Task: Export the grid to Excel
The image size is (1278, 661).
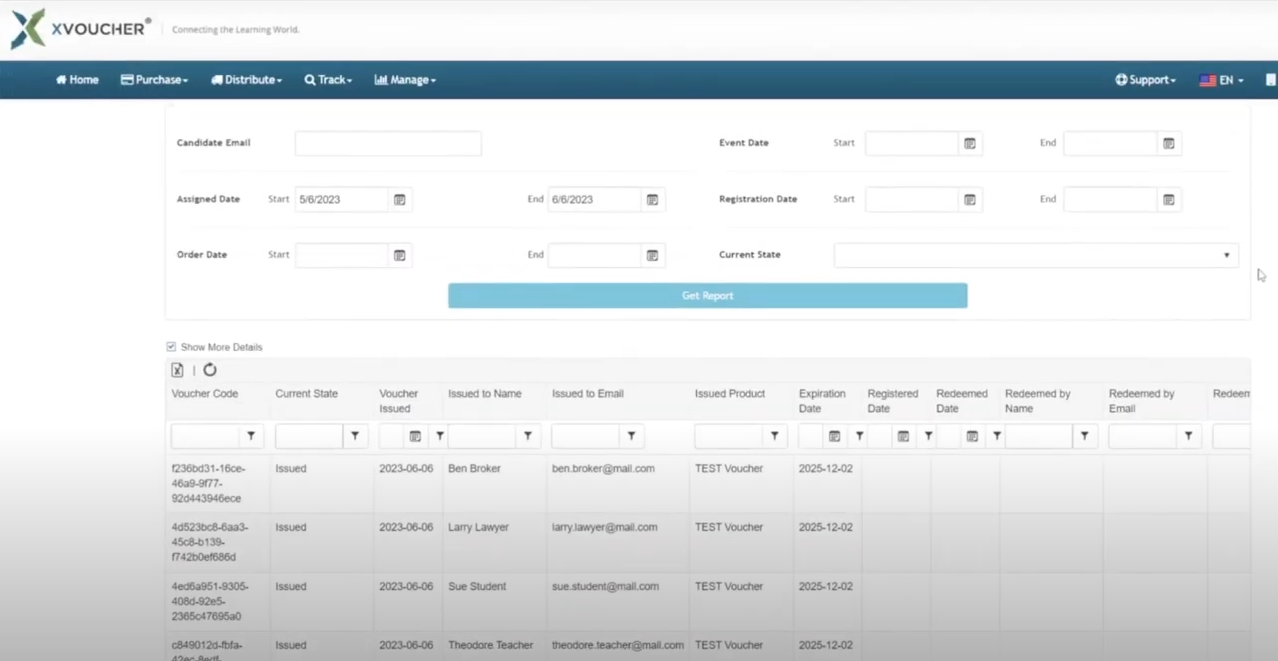Action: click(177, 370)
